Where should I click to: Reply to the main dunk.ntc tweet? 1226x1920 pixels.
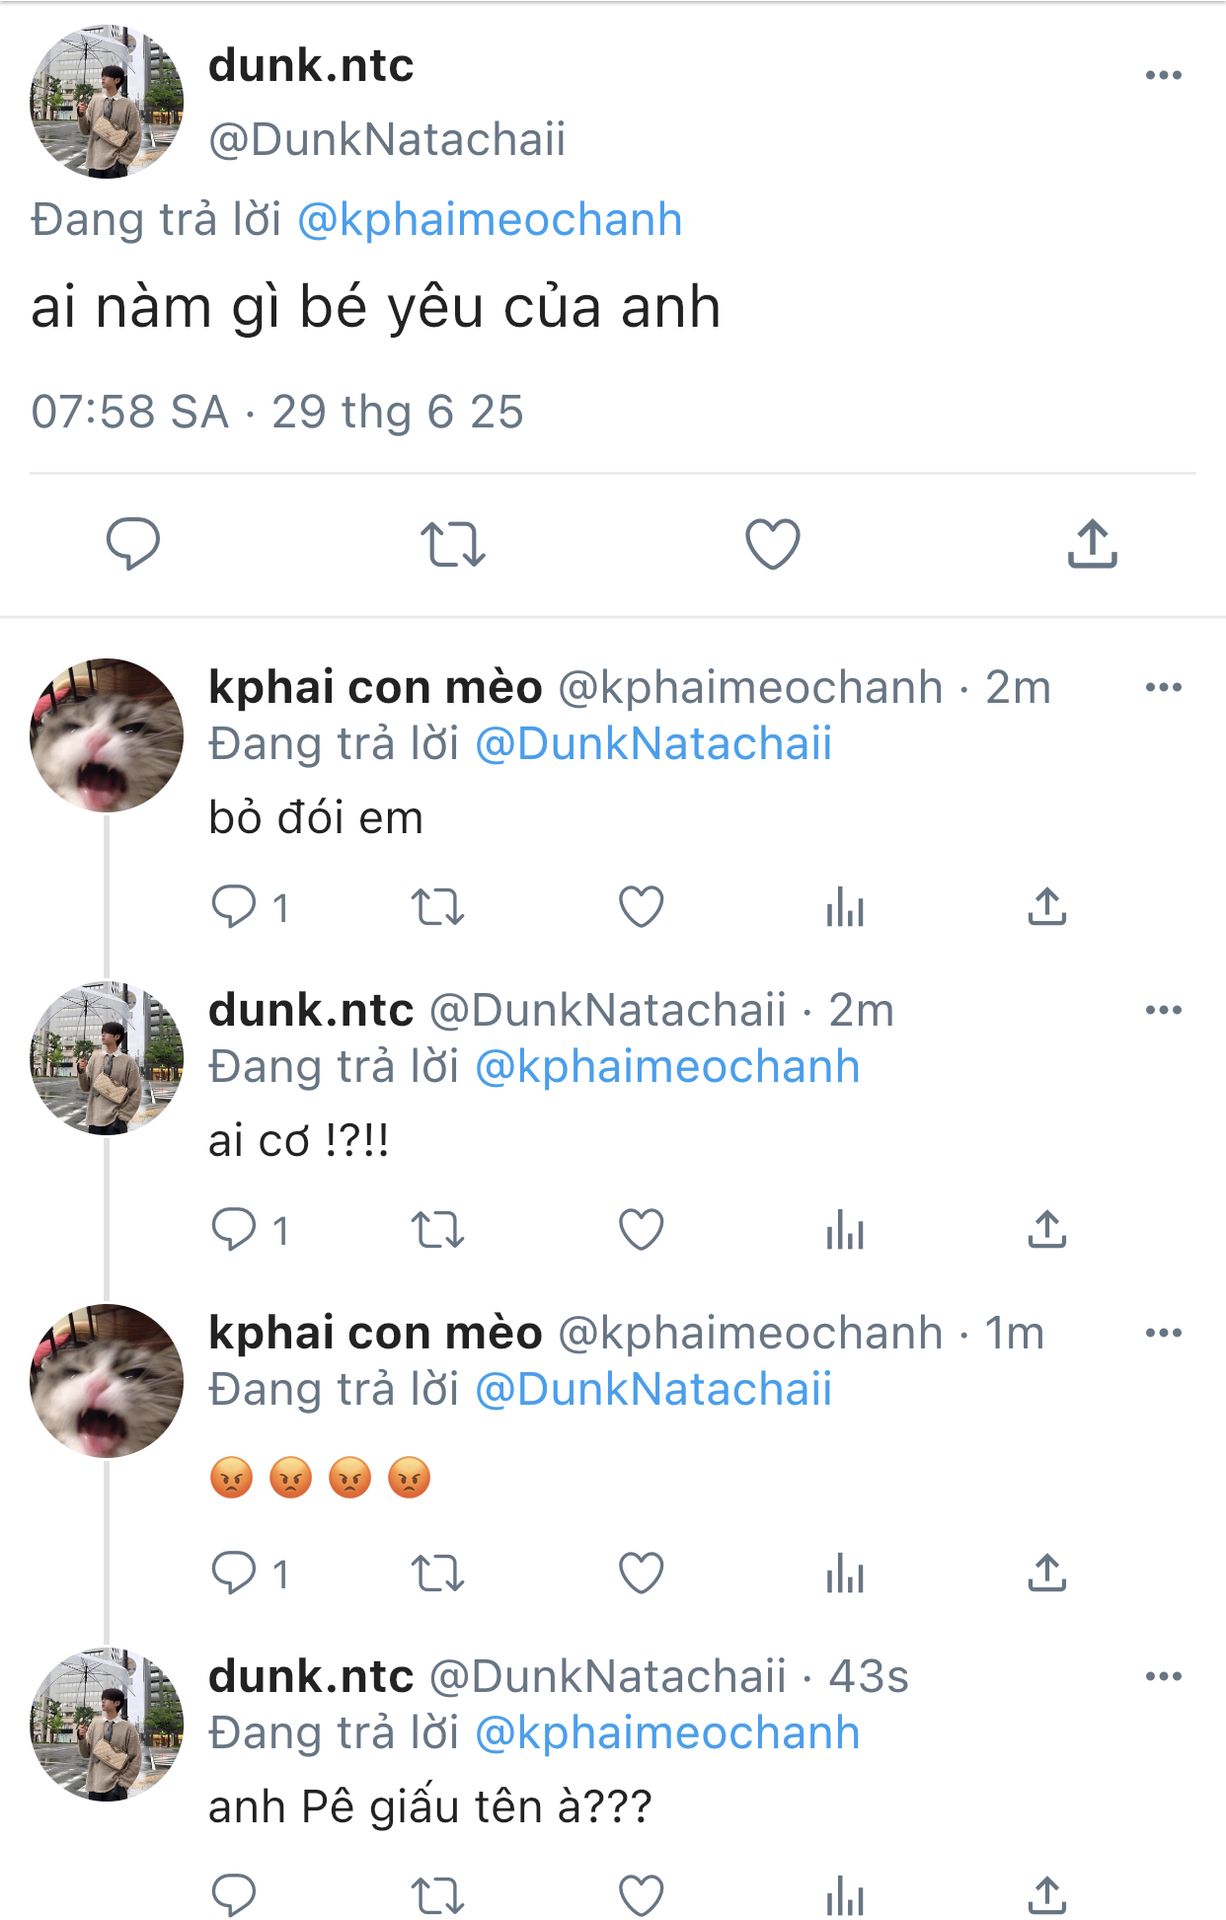click(x=133, y=544)
